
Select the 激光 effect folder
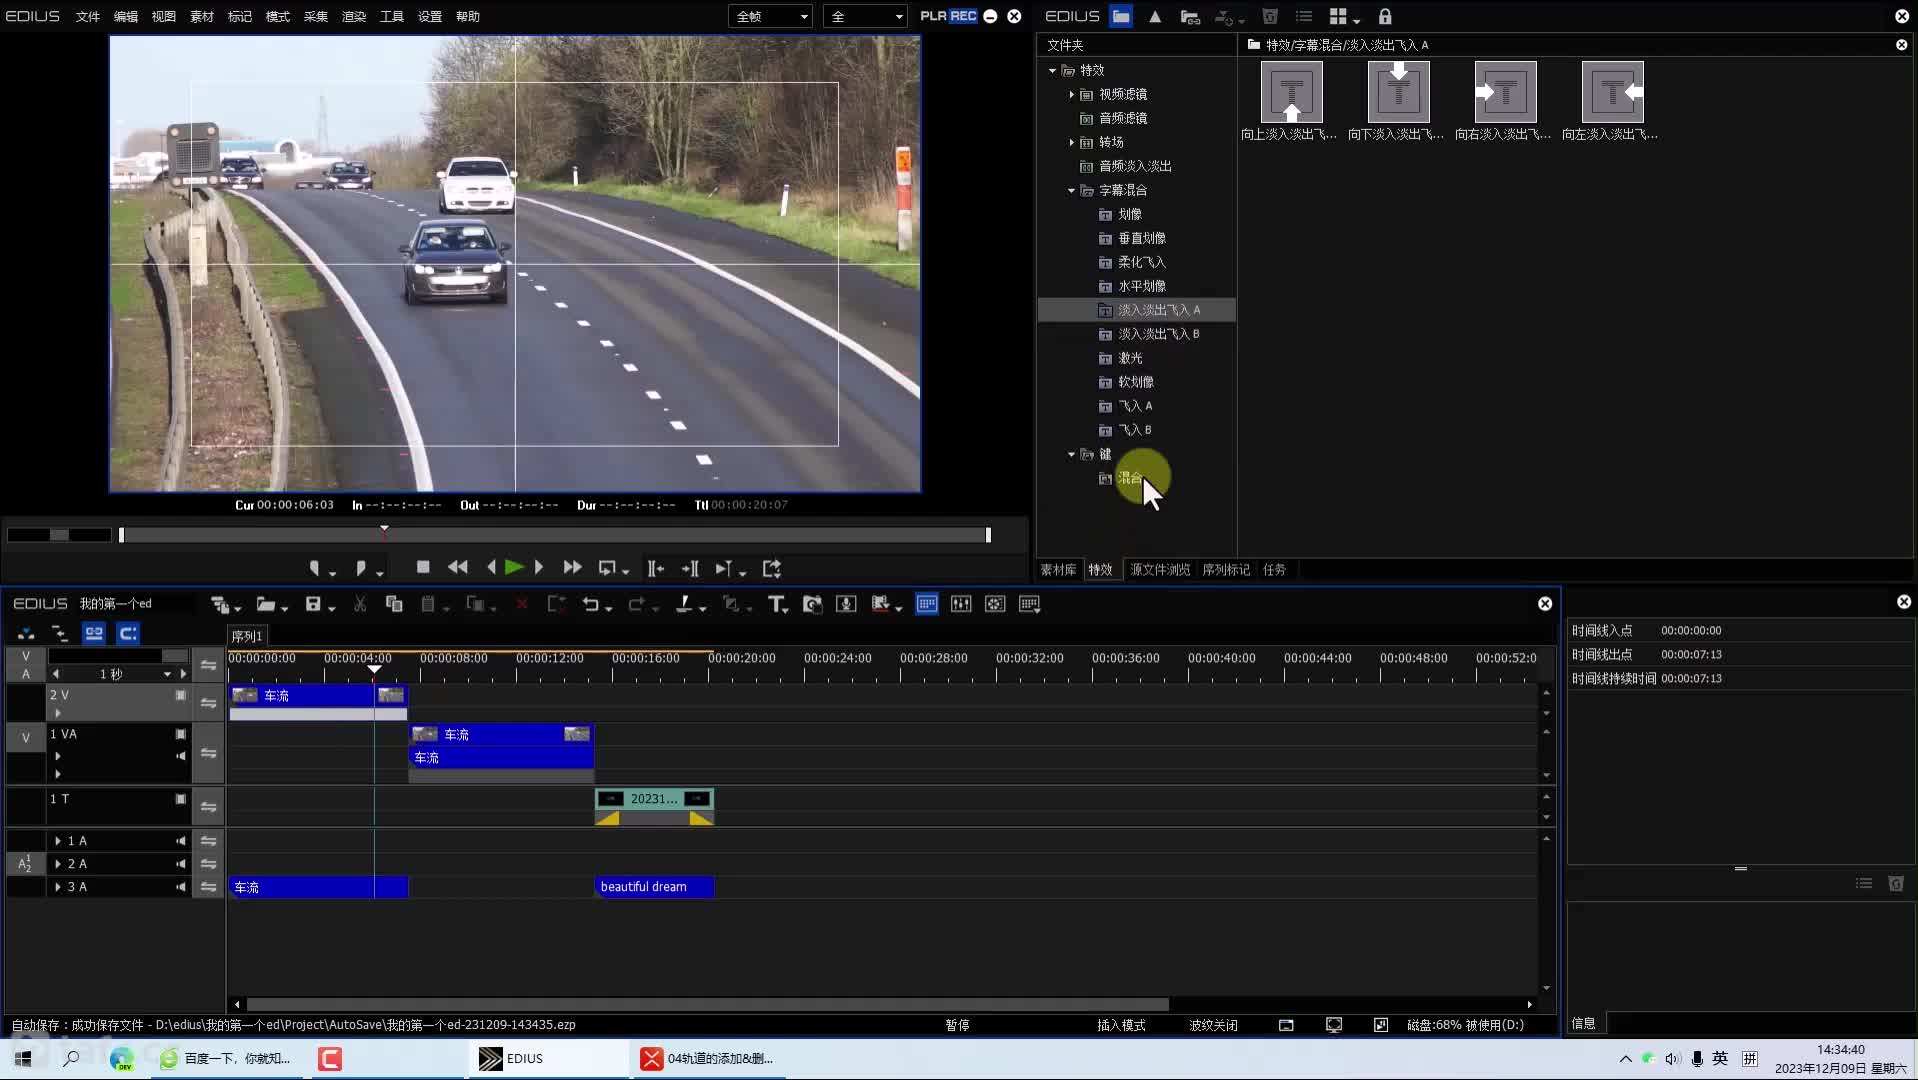pyautogui.click(x=1130, y=358)
